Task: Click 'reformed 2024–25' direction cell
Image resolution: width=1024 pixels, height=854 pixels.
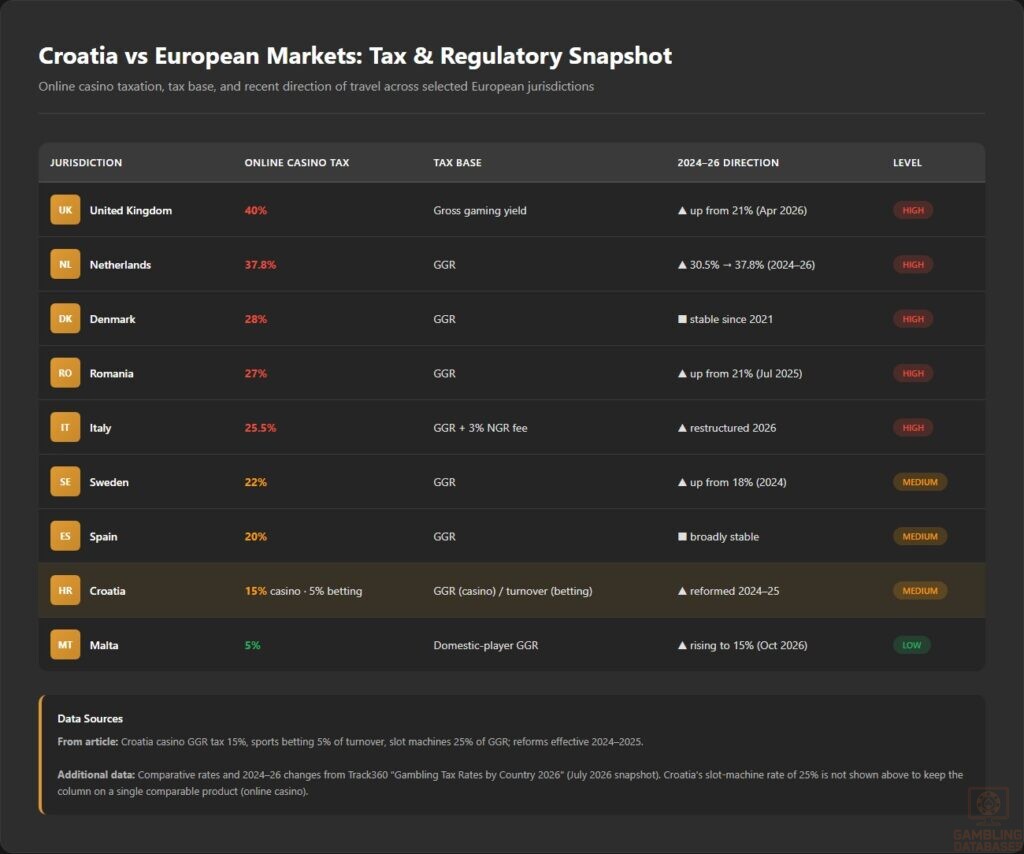Action: (728, 591)
